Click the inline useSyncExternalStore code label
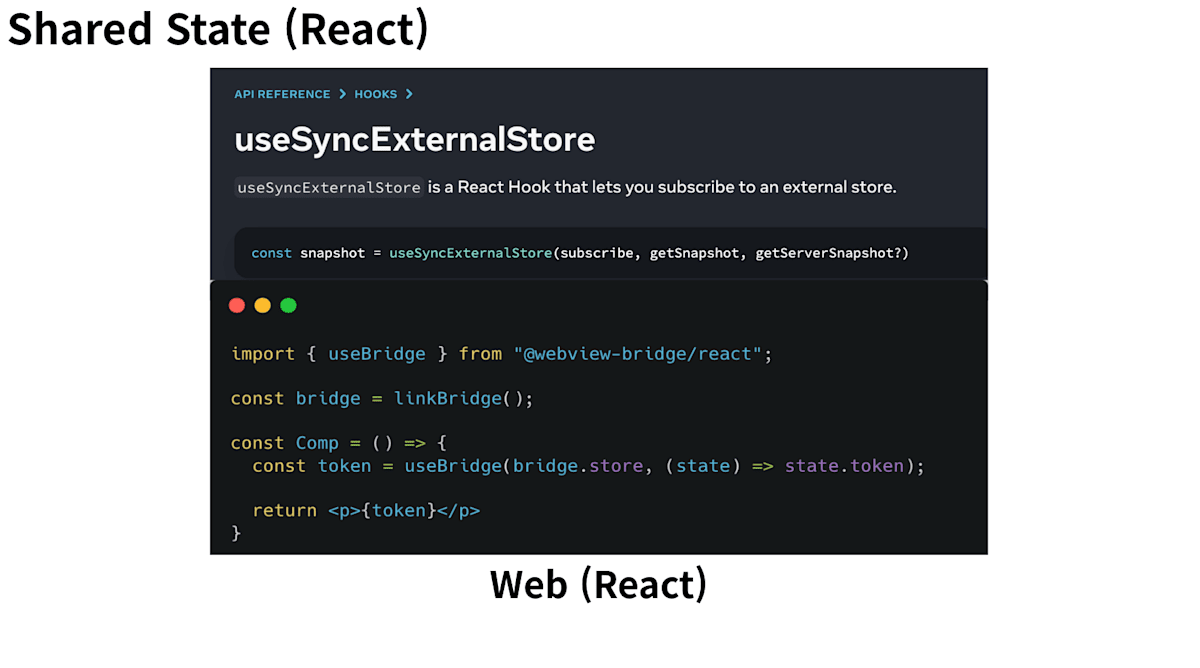The image size is (1200, 668). coord(329,187)
